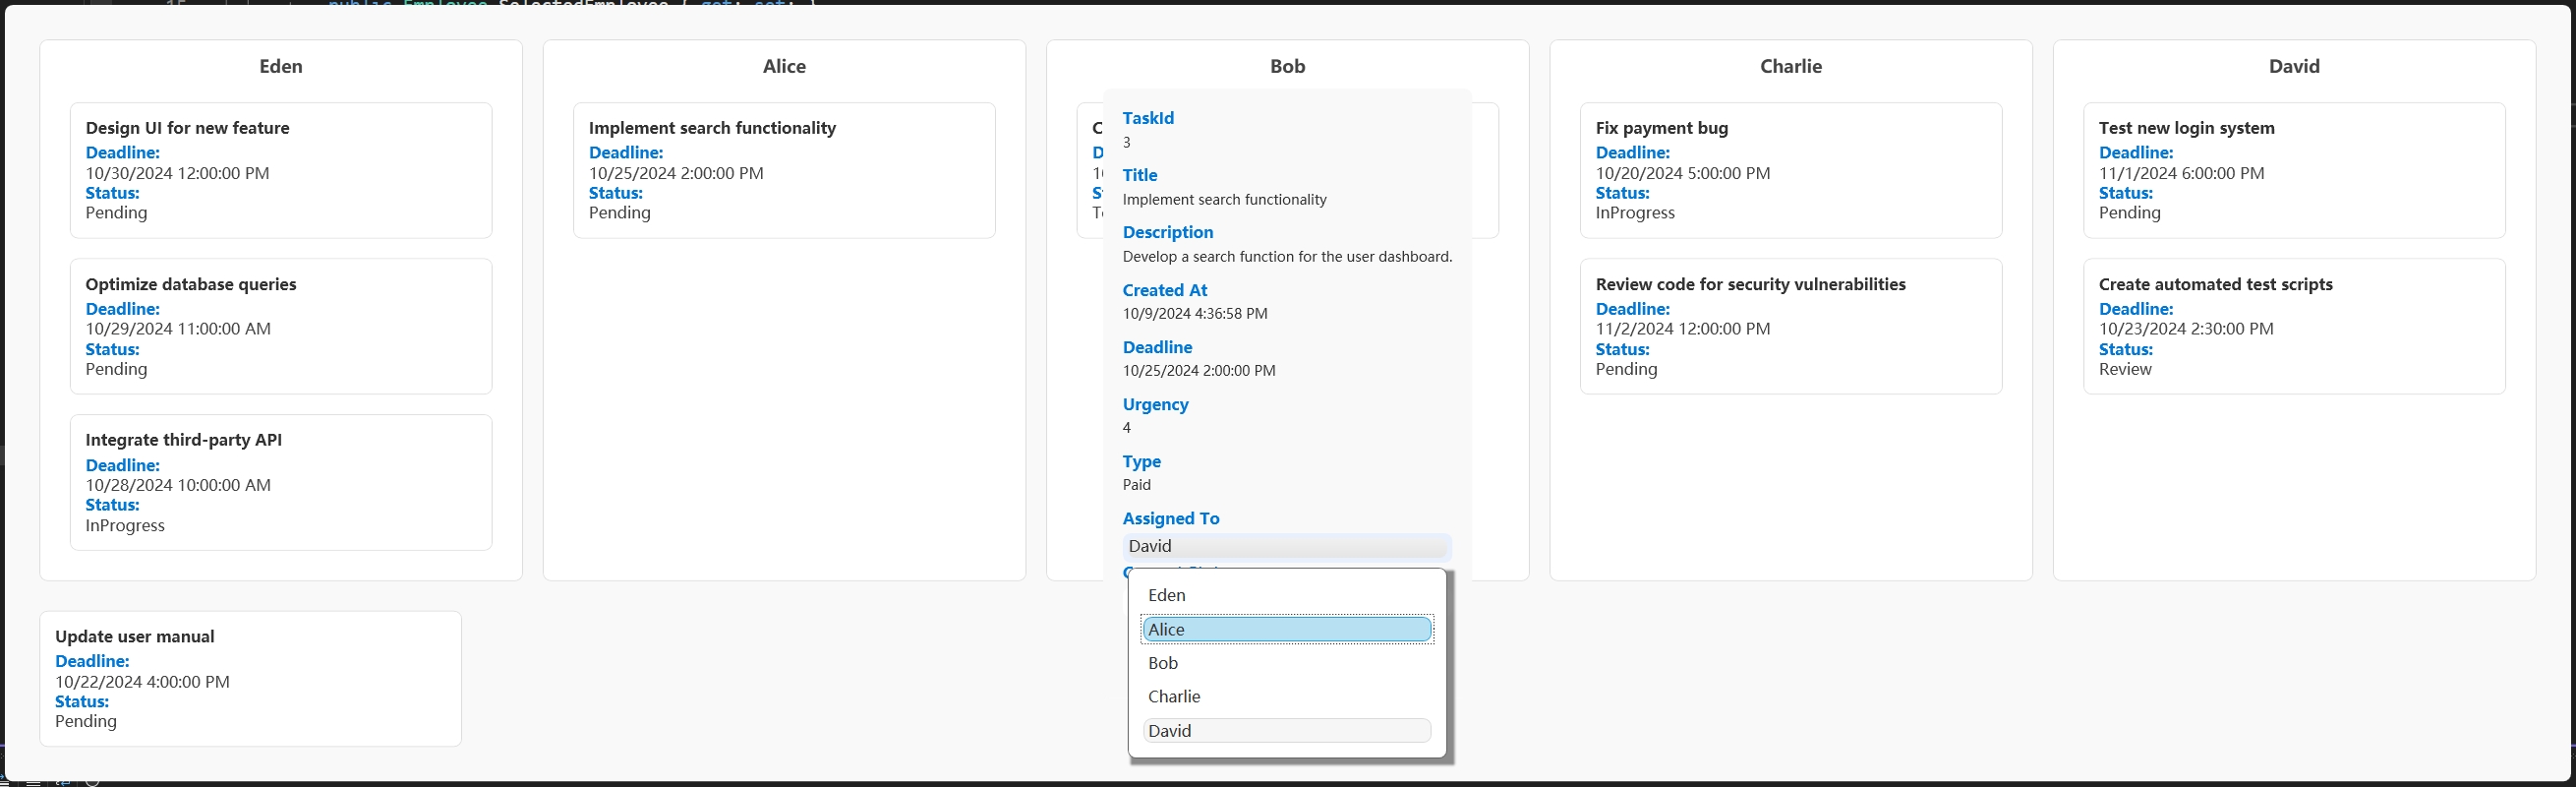Click the Assigned To combo box showing David

tap(1286, 546)
